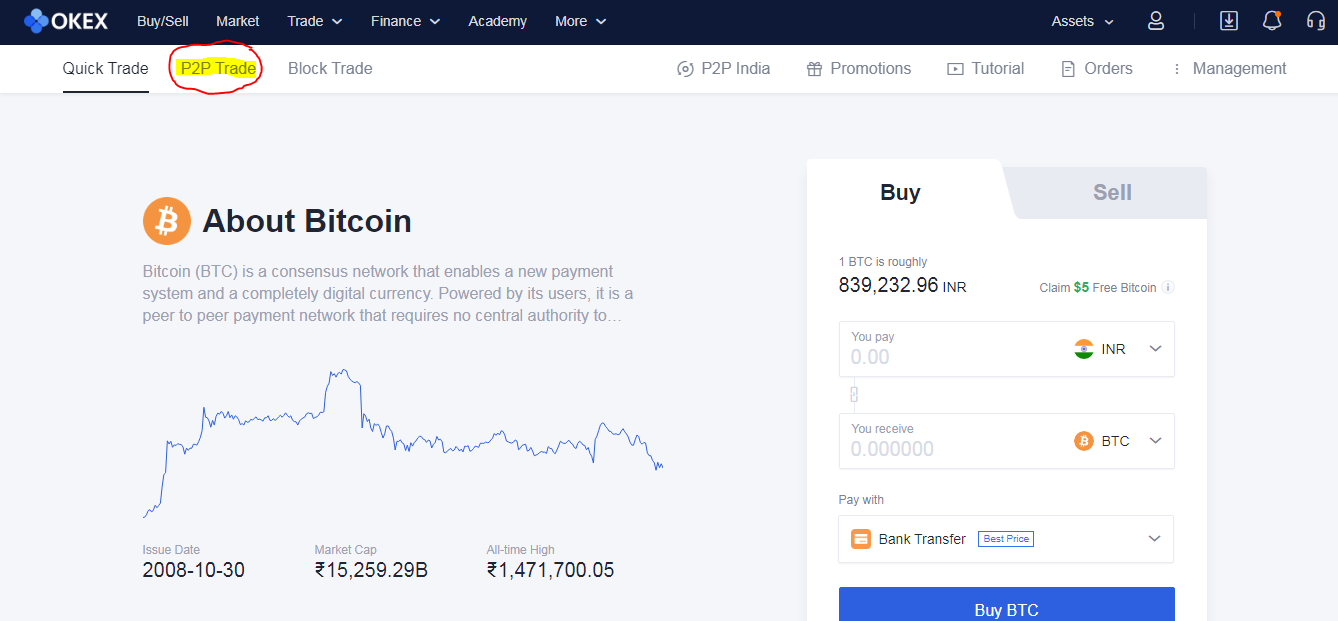Click the swap icon between pay and receive
1338x621 pixels.
coord(854,395)
